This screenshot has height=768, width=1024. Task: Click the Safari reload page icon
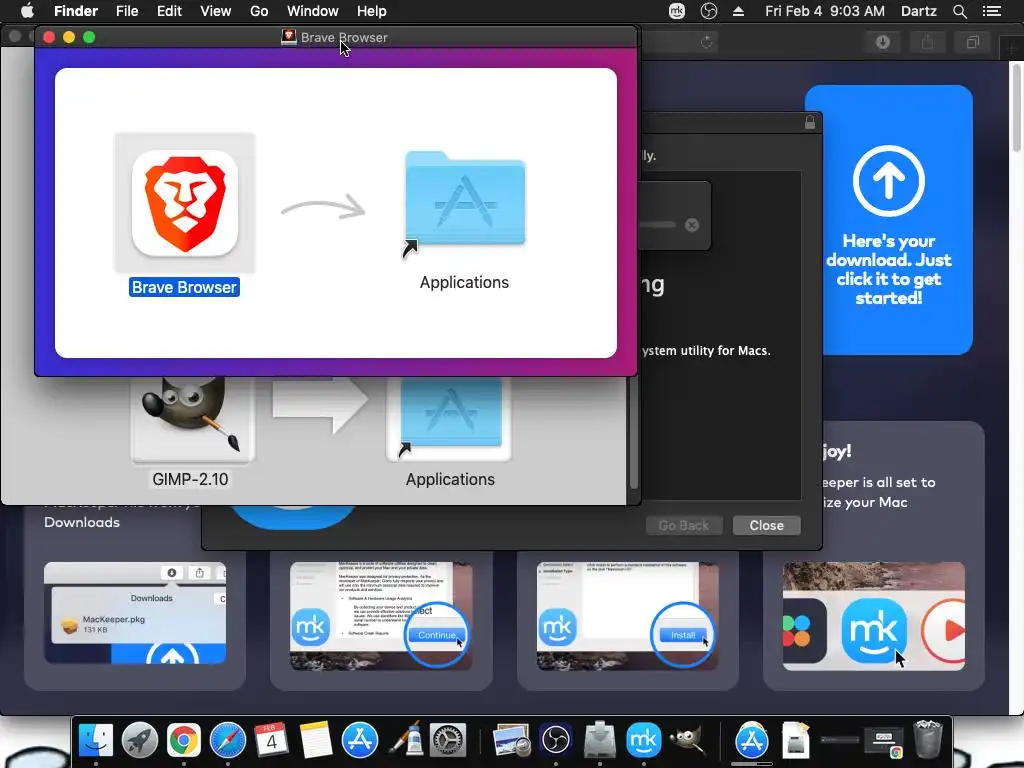[706, 42]
